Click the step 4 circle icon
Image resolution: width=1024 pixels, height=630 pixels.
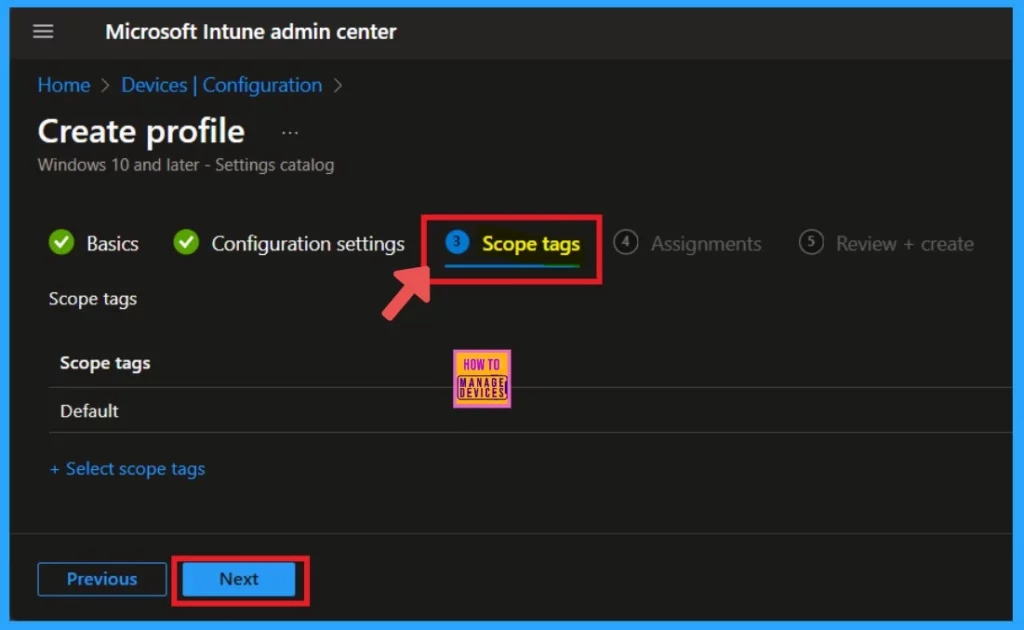tap(626, 242)
